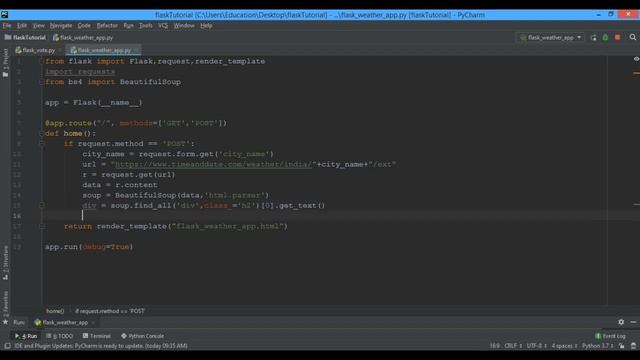The image size is (640, 360).
Task: Click the 16:9 cursor position indicator
Action: click(494, 346)
